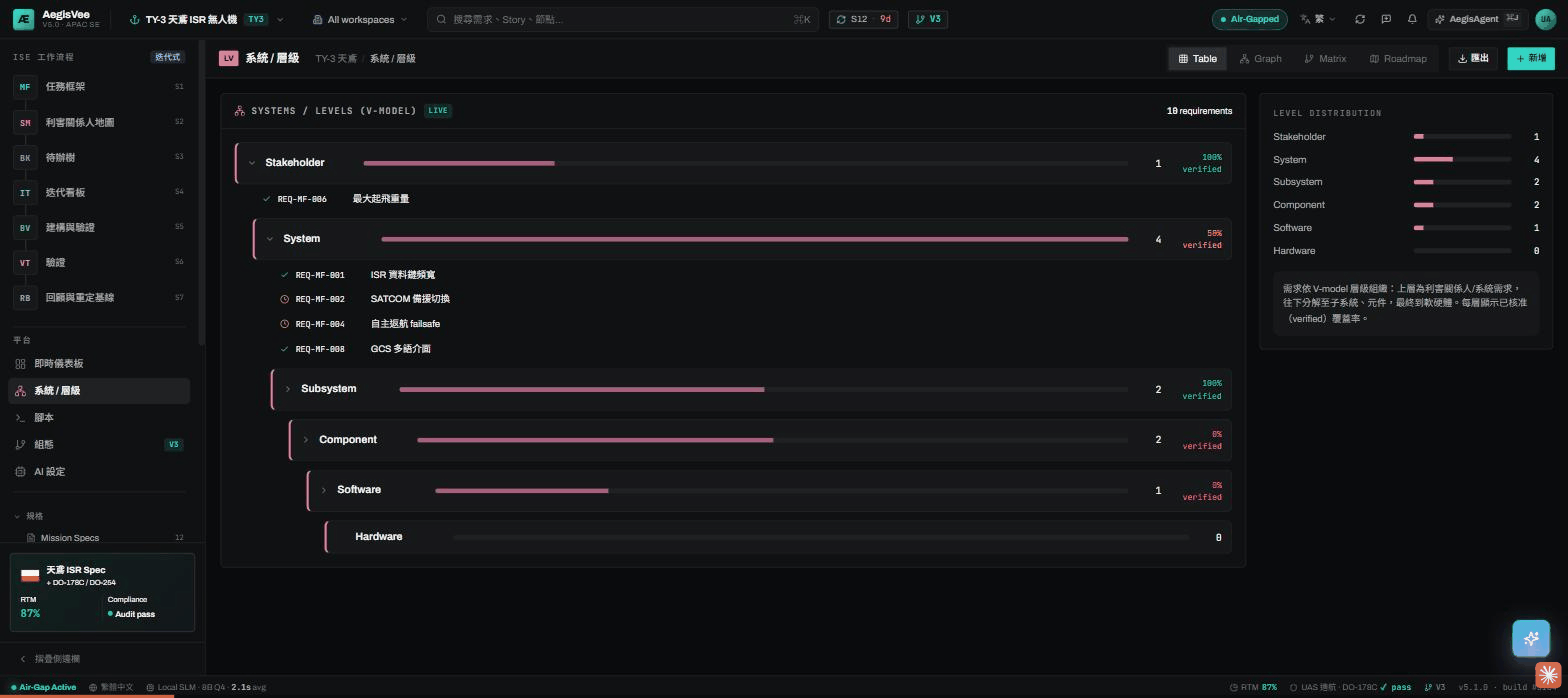Collapse the Stakeholder level
Viewport: 1568px width, 698px height.
[x=252, y=163]
